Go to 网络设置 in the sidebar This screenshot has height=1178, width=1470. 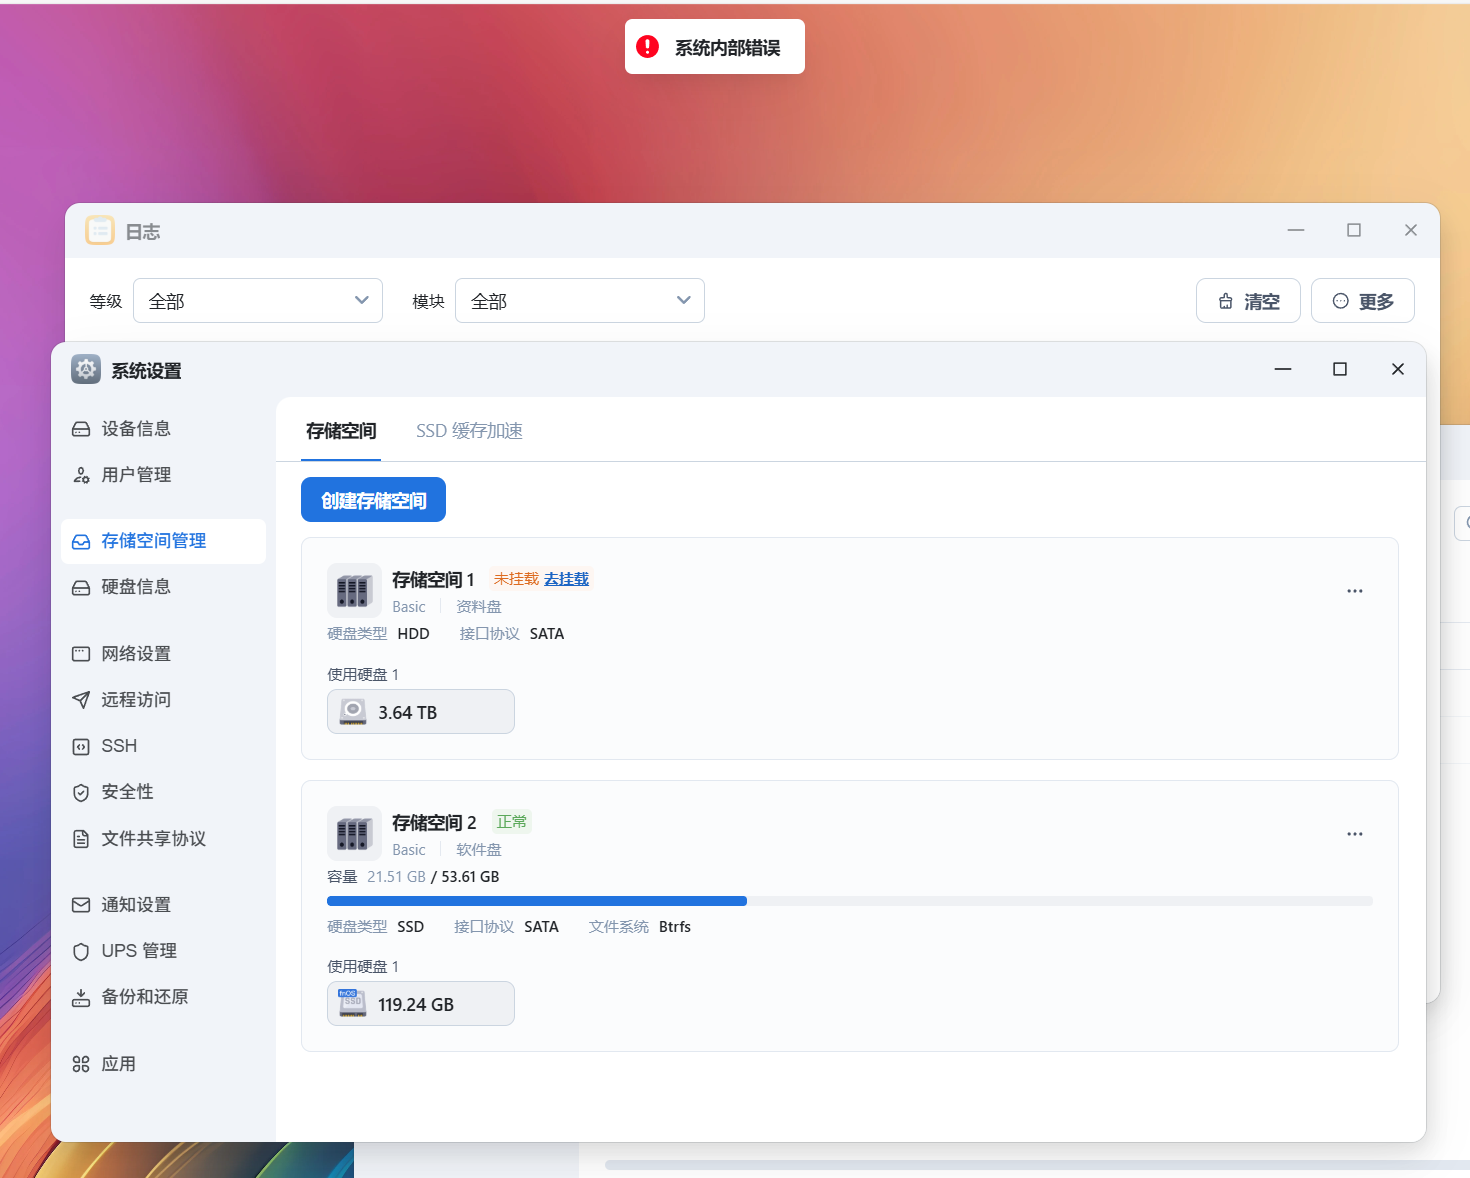163,654
